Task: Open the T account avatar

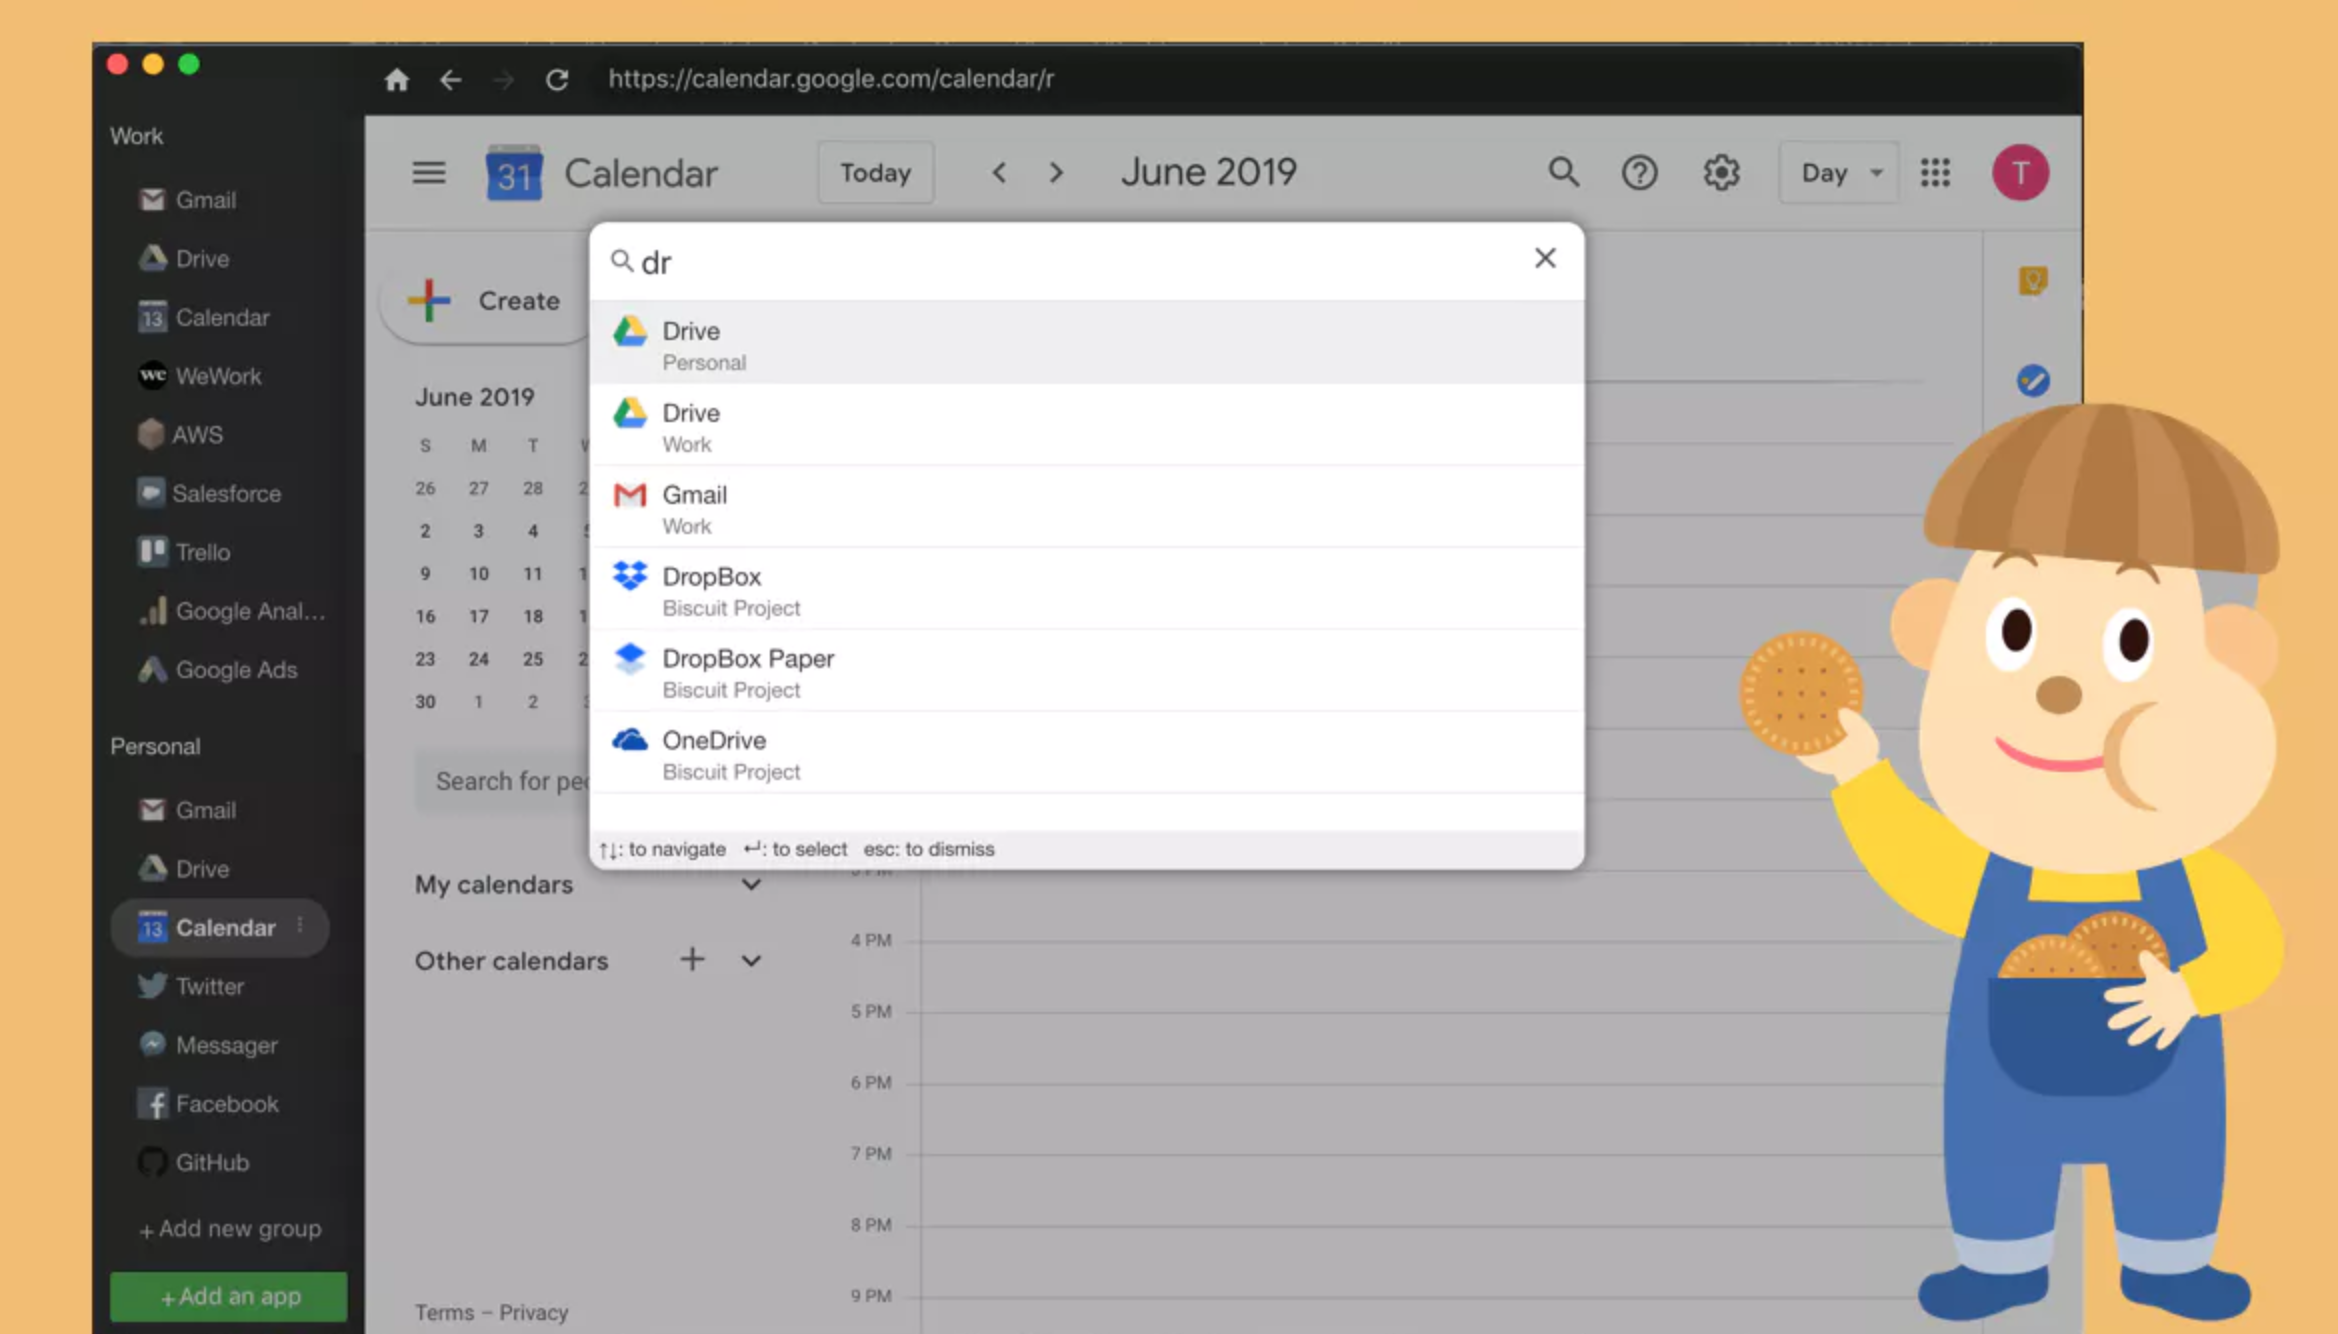Action: [x=2020, y=173]
